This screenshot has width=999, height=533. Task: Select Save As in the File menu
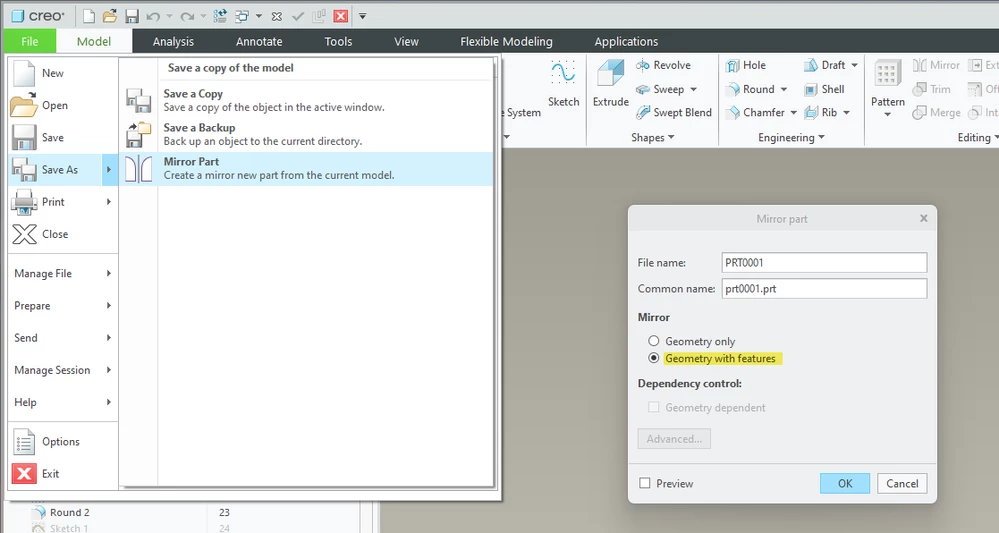pos(55,170)
